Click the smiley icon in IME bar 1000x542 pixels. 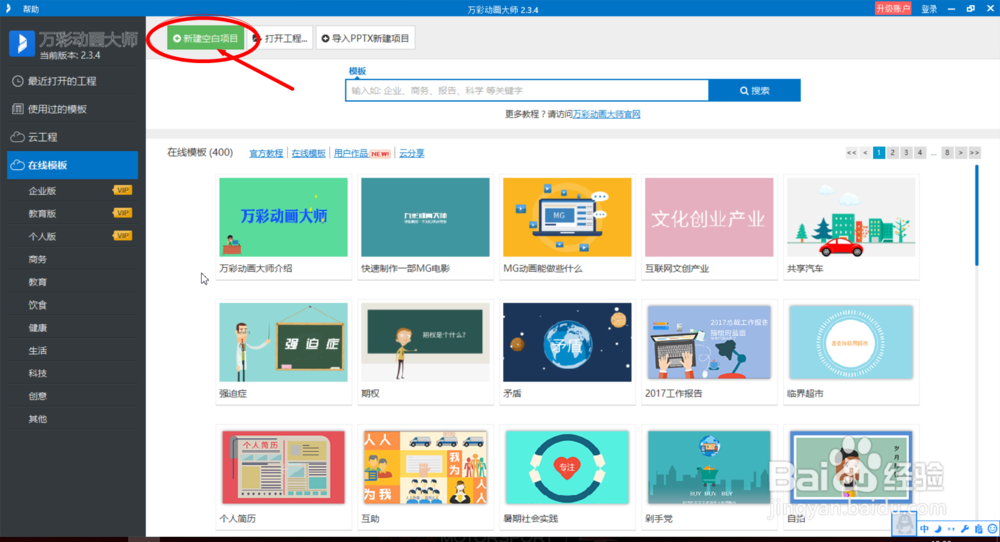tap(992, 529)
